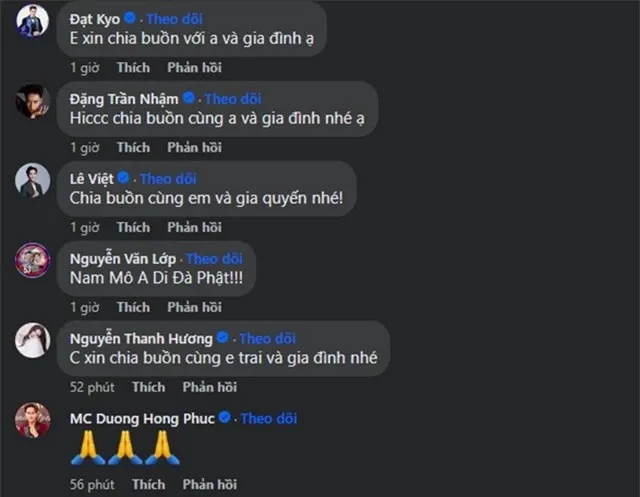Follow Nguyễn Thanh Hương via Theo dõi
The image size is (640, 497).
(268, 338)
